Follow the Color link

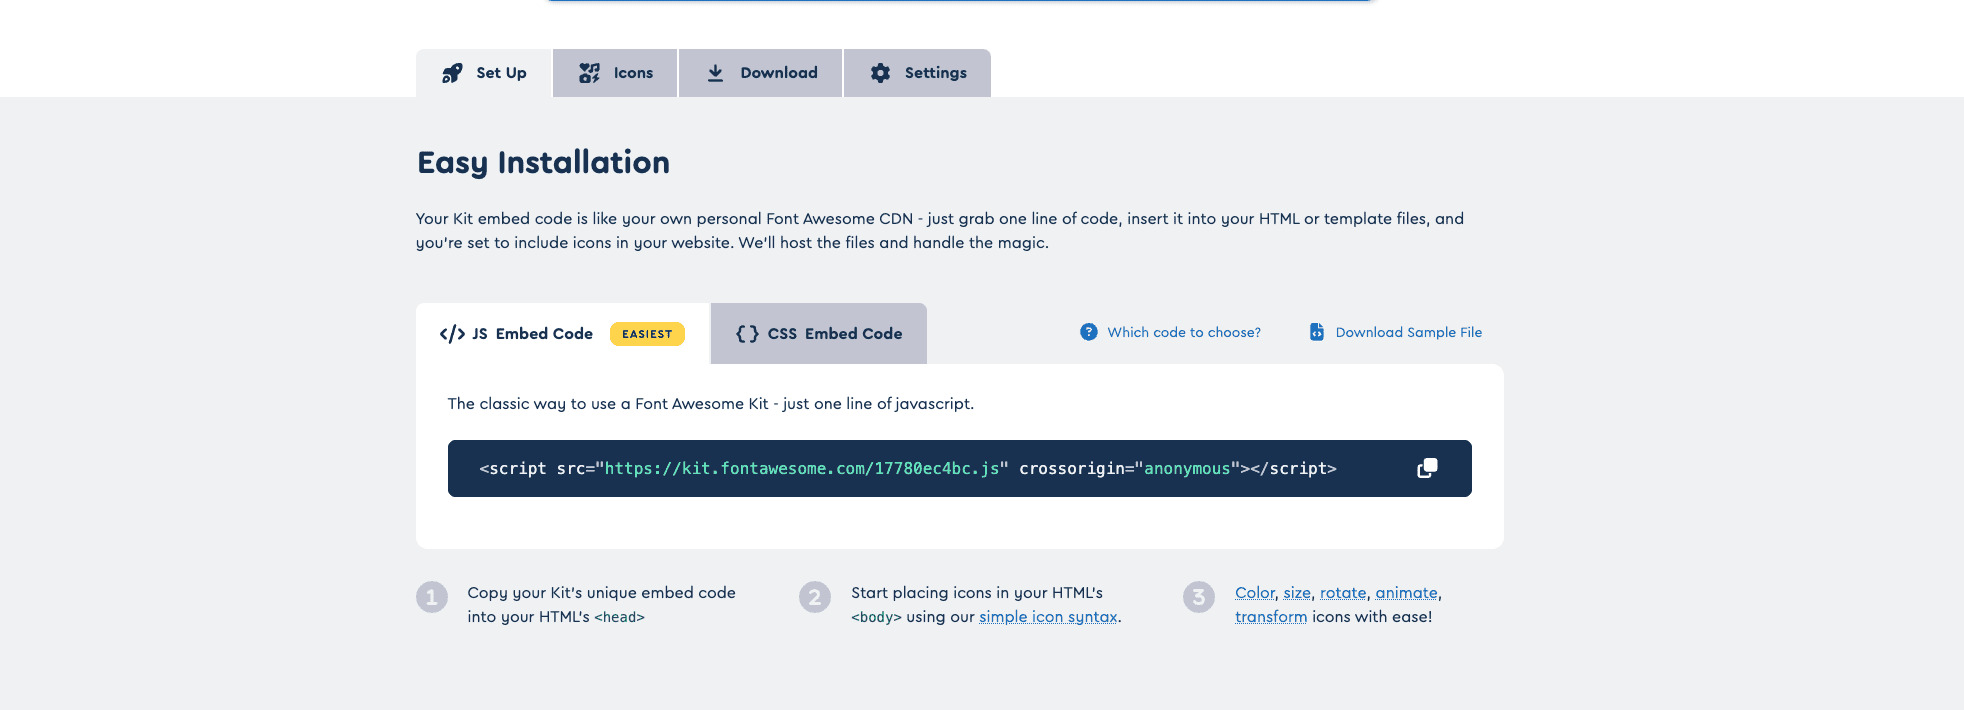1254,593
